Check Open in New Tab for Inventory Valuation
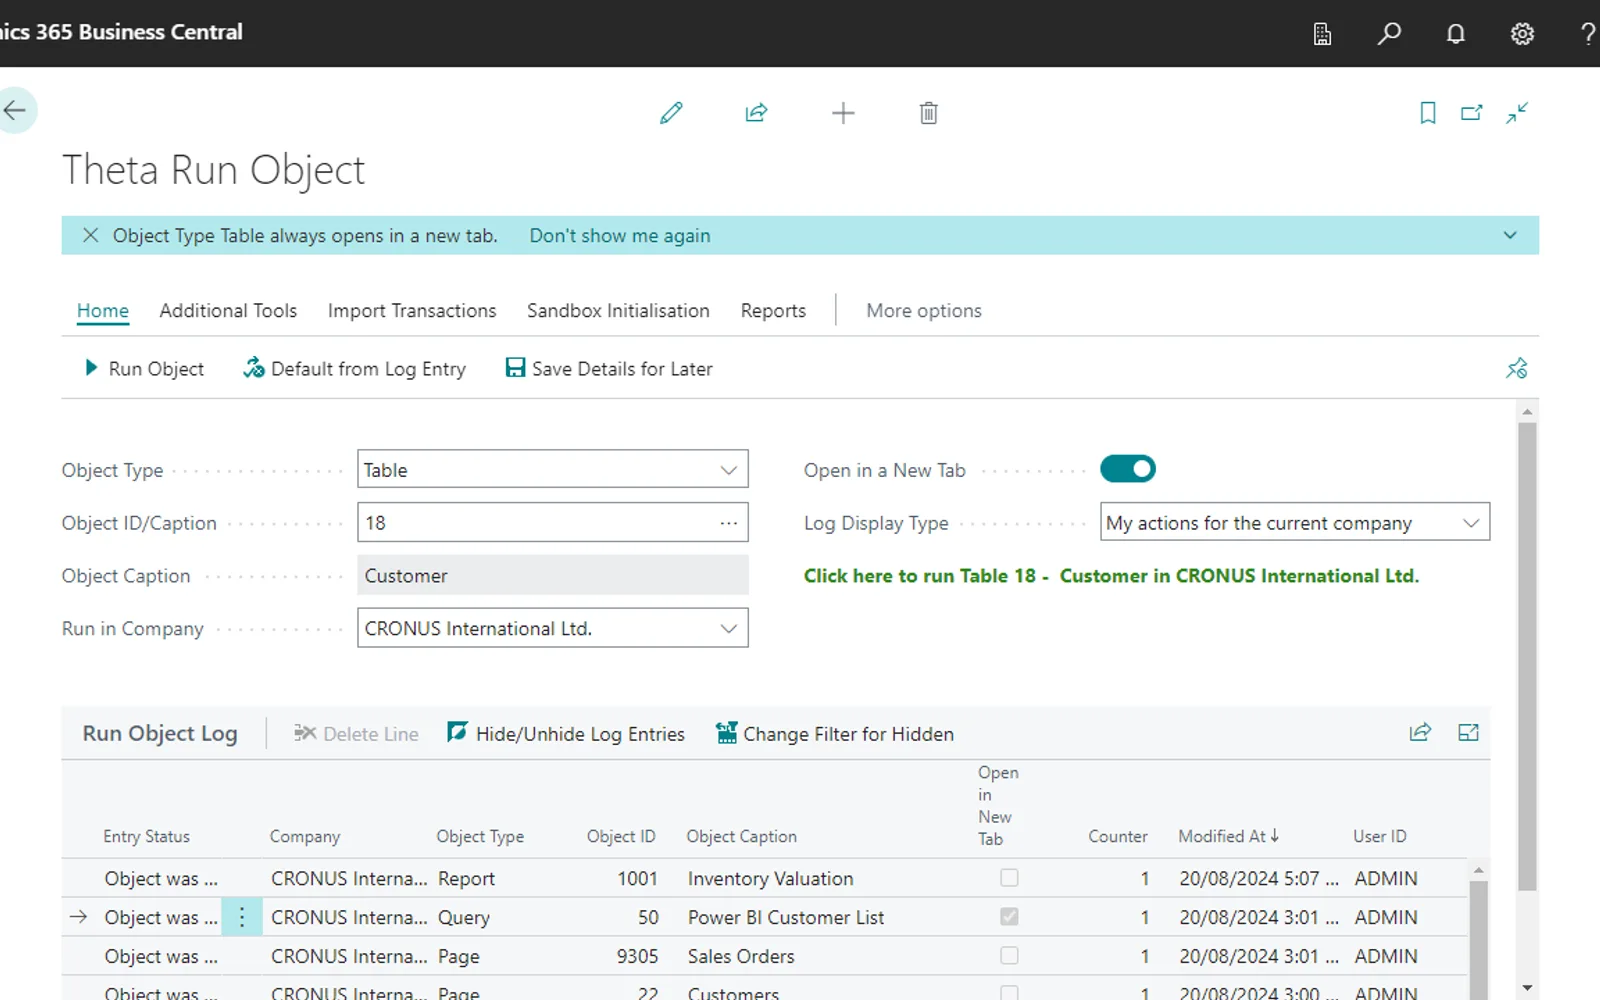 point(1009,878)
